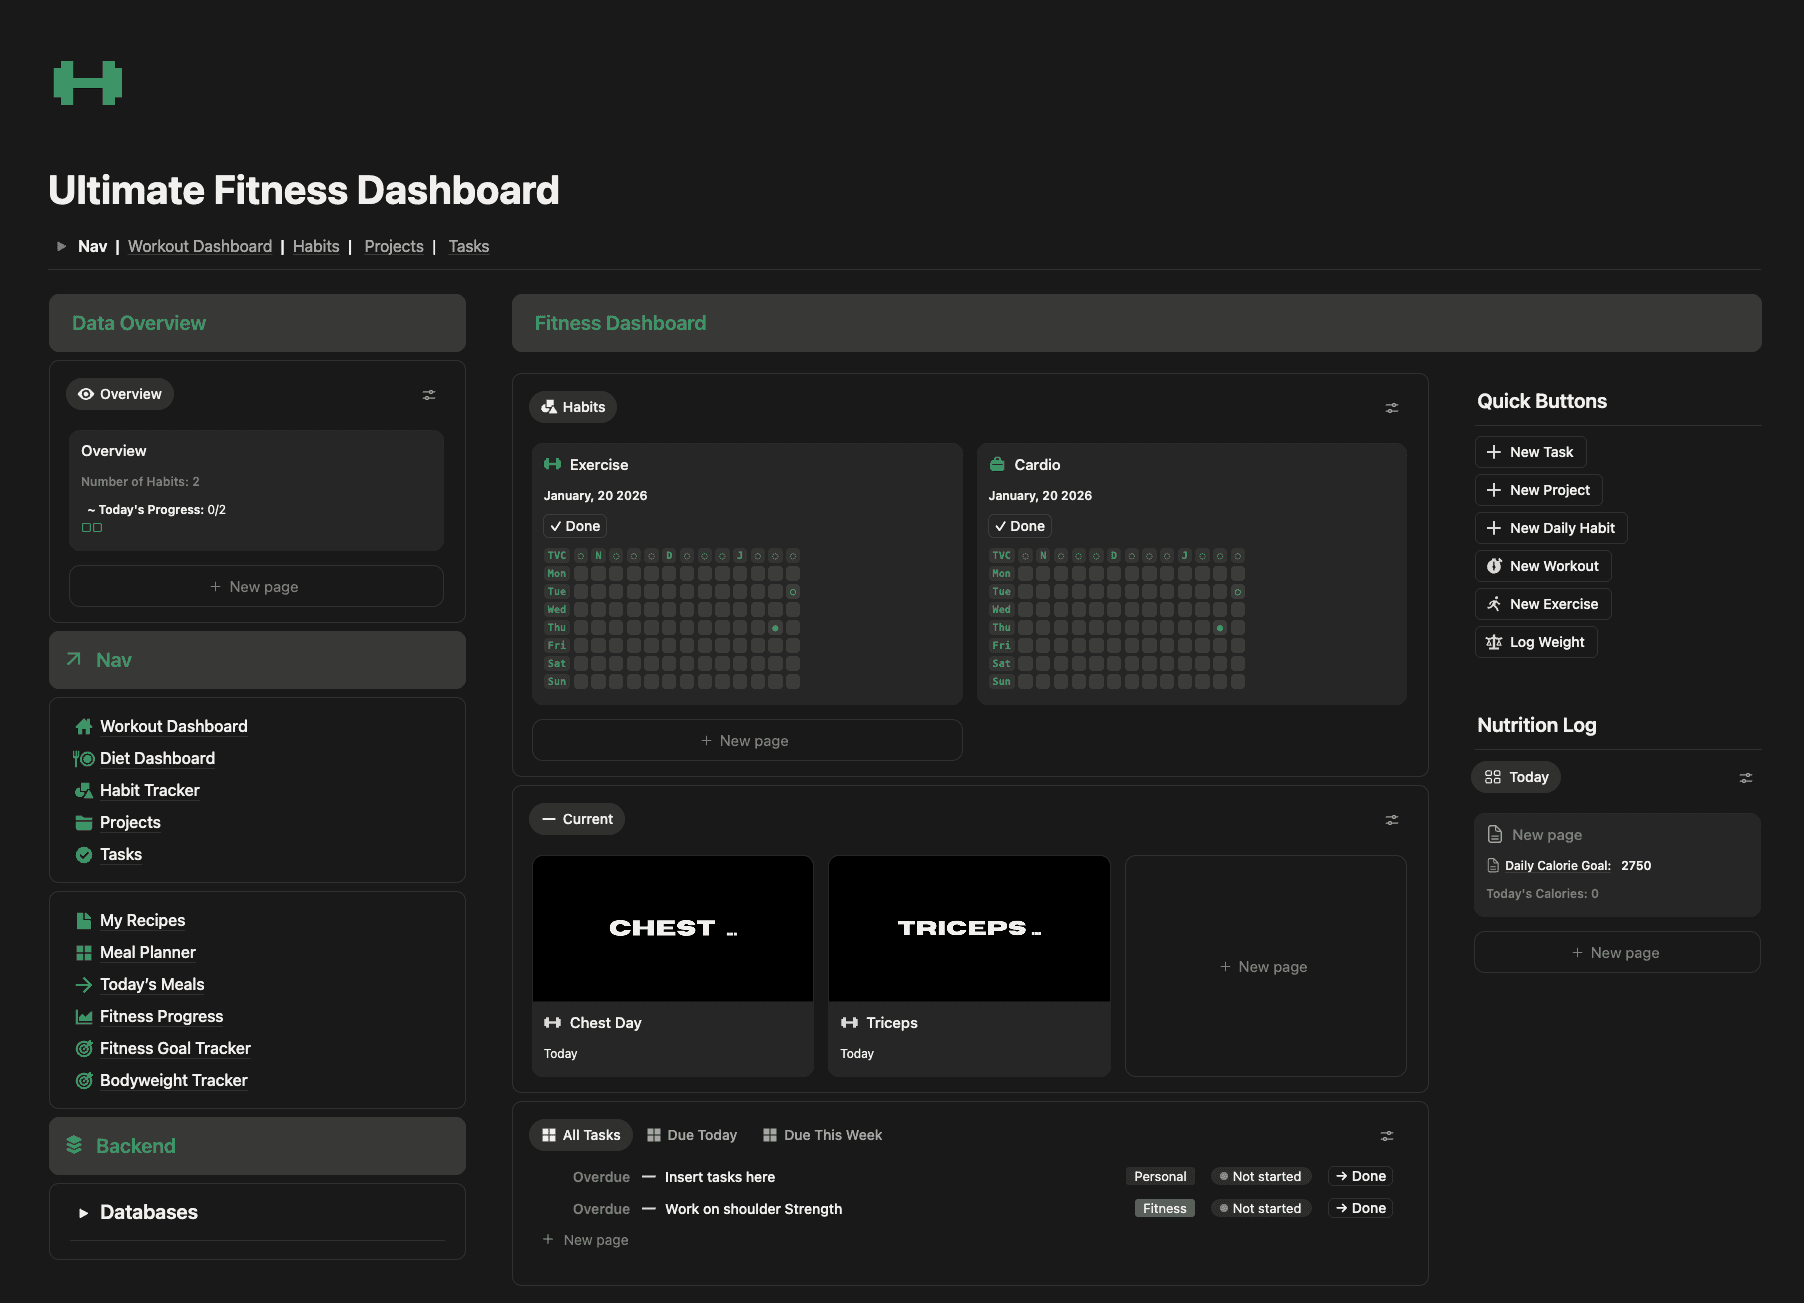Open 'Work on shoulder Strength' Not started status
This screenshot has height=1303, width=1804.
pos(1261,1209)
